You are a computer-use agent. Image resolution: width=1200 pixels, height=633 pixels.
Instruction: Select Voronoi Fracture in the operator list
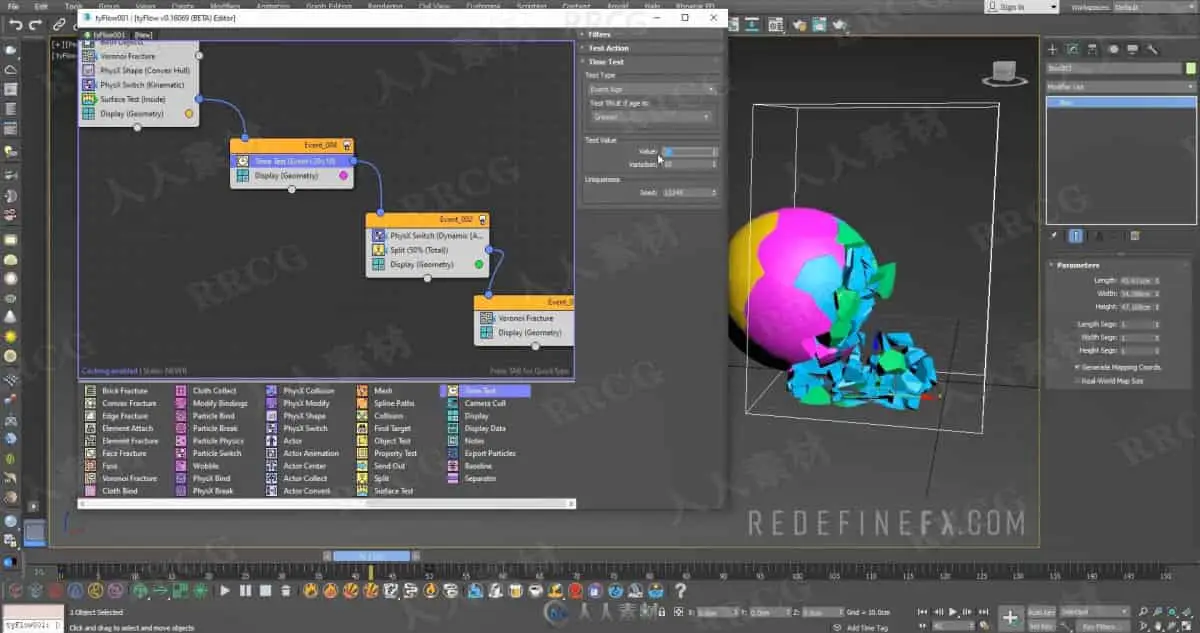121,478
